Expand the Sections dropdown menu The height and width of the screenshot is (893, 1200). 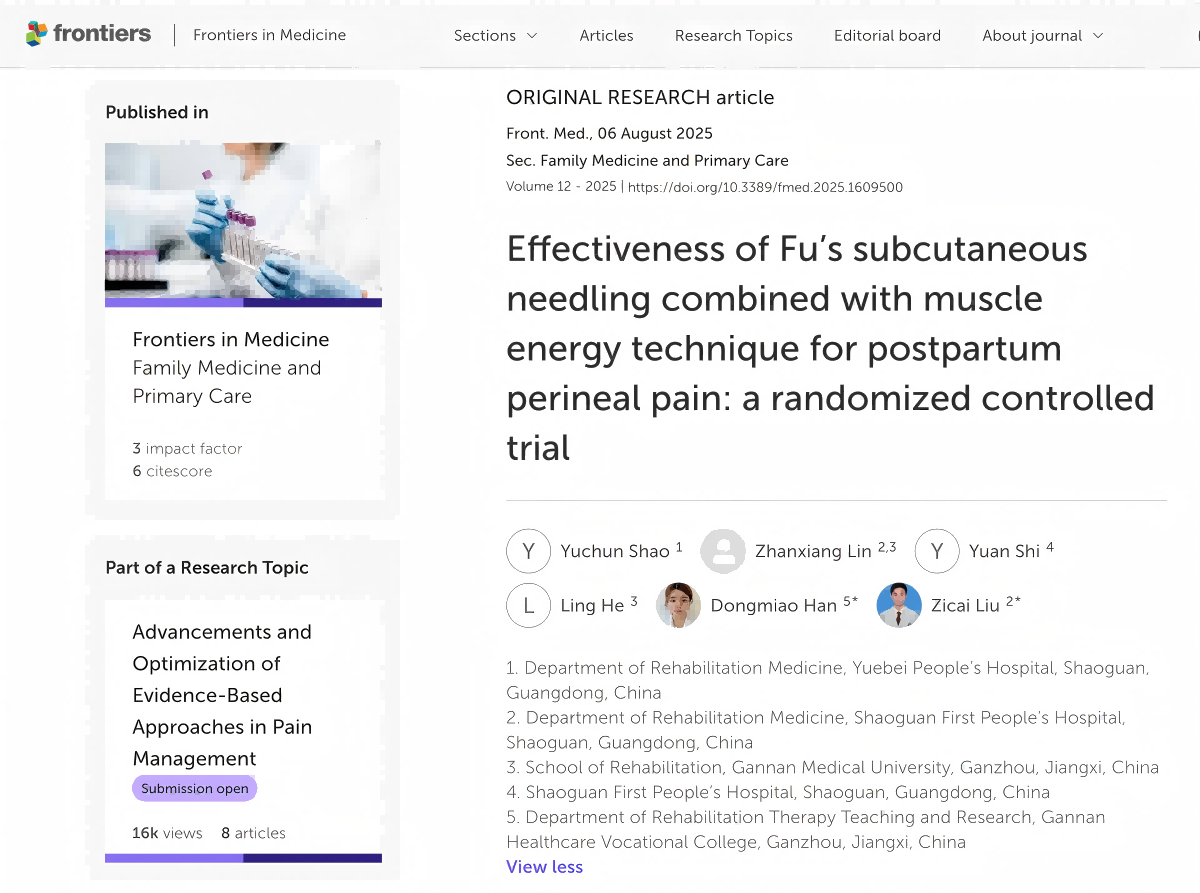tap(495, 36)
